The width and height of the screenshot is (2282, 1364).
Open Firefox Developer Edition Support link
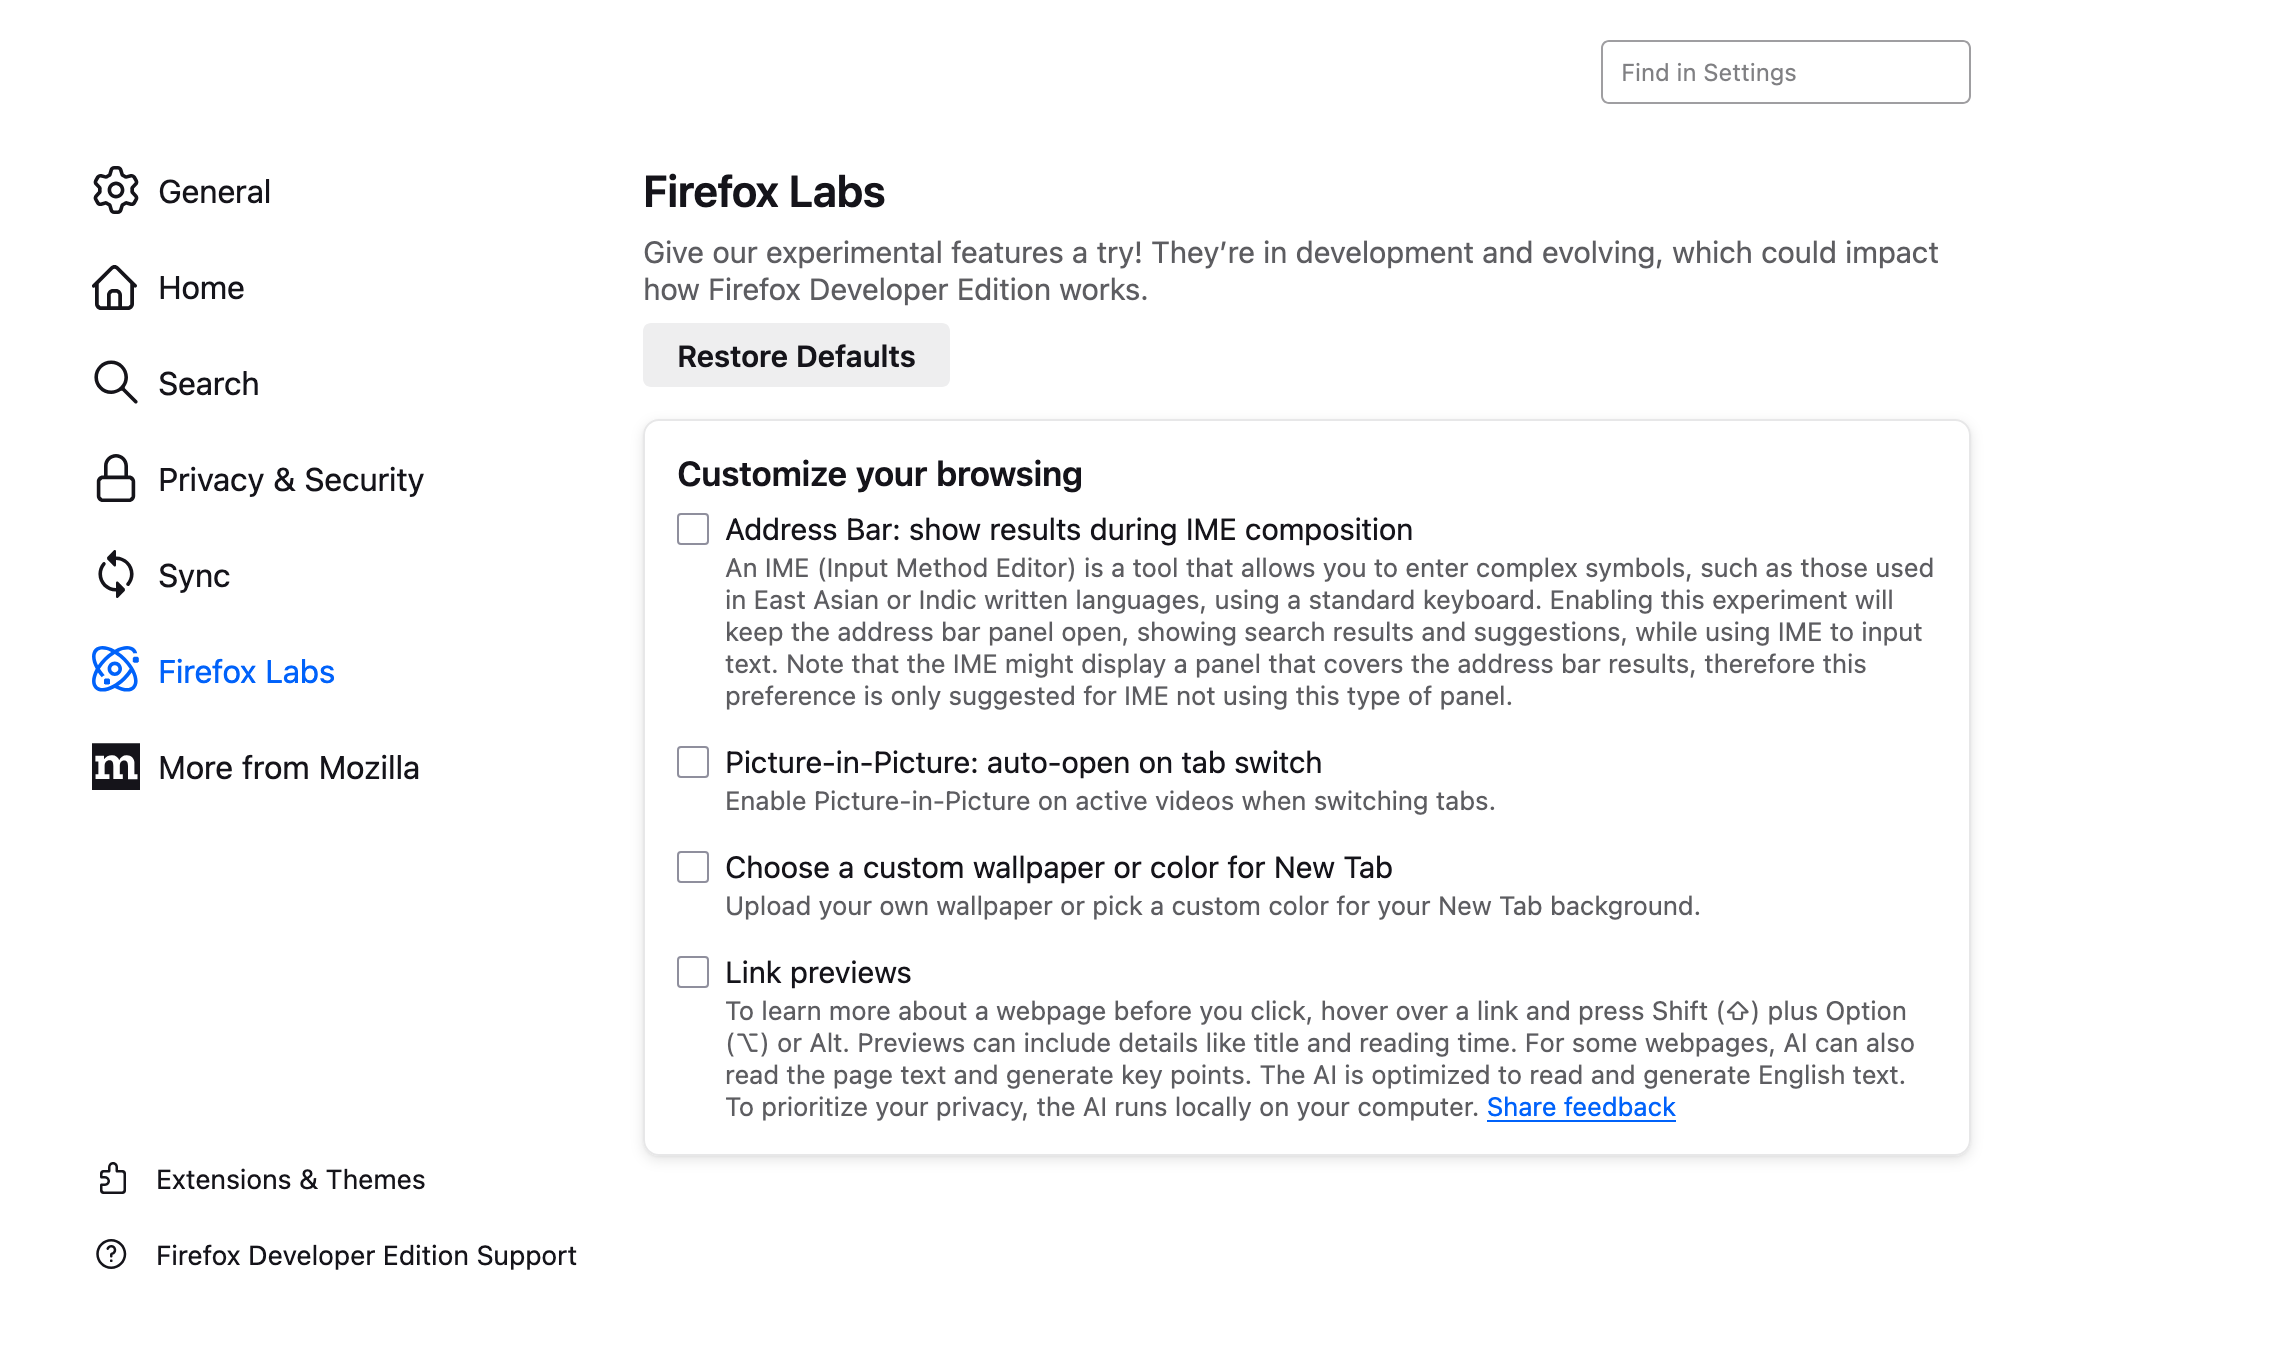[x=366, y=1255]
